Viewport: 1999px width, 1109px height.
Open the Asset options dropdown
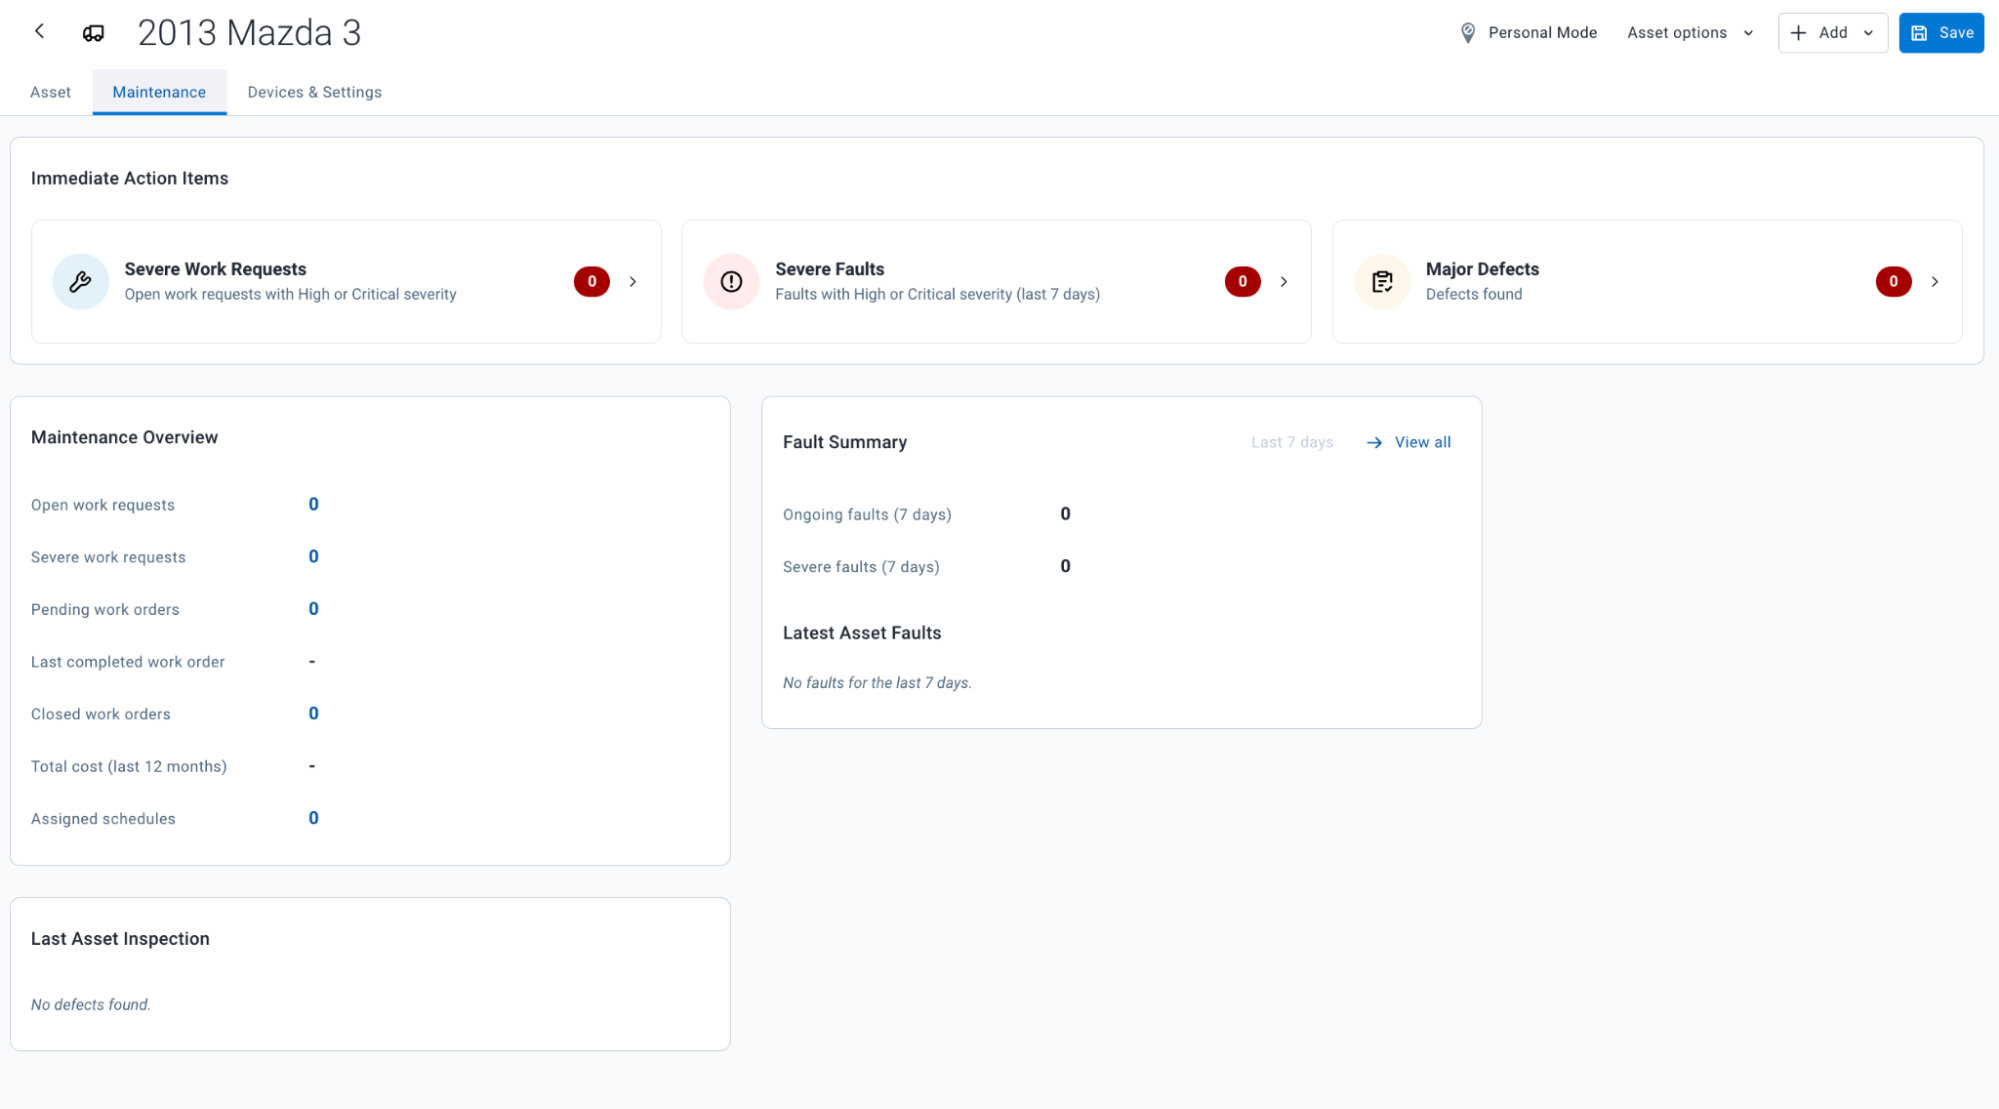click(x=1689, y=33)
